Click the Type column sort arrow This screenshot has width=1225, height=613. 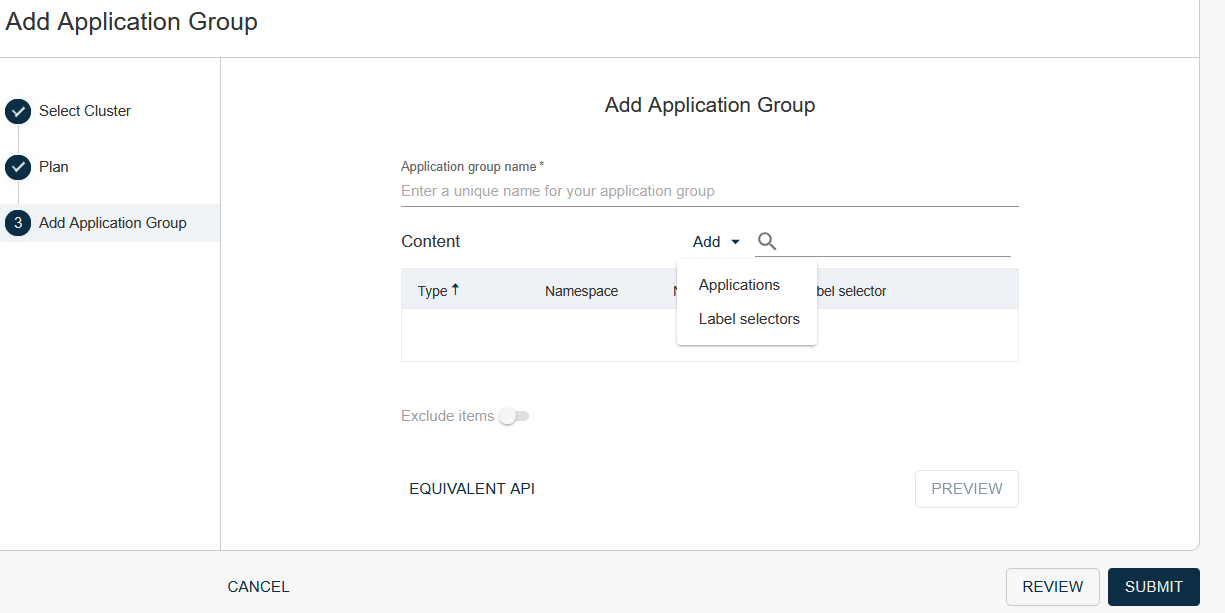pyautogui.click(x=456, y=290)
